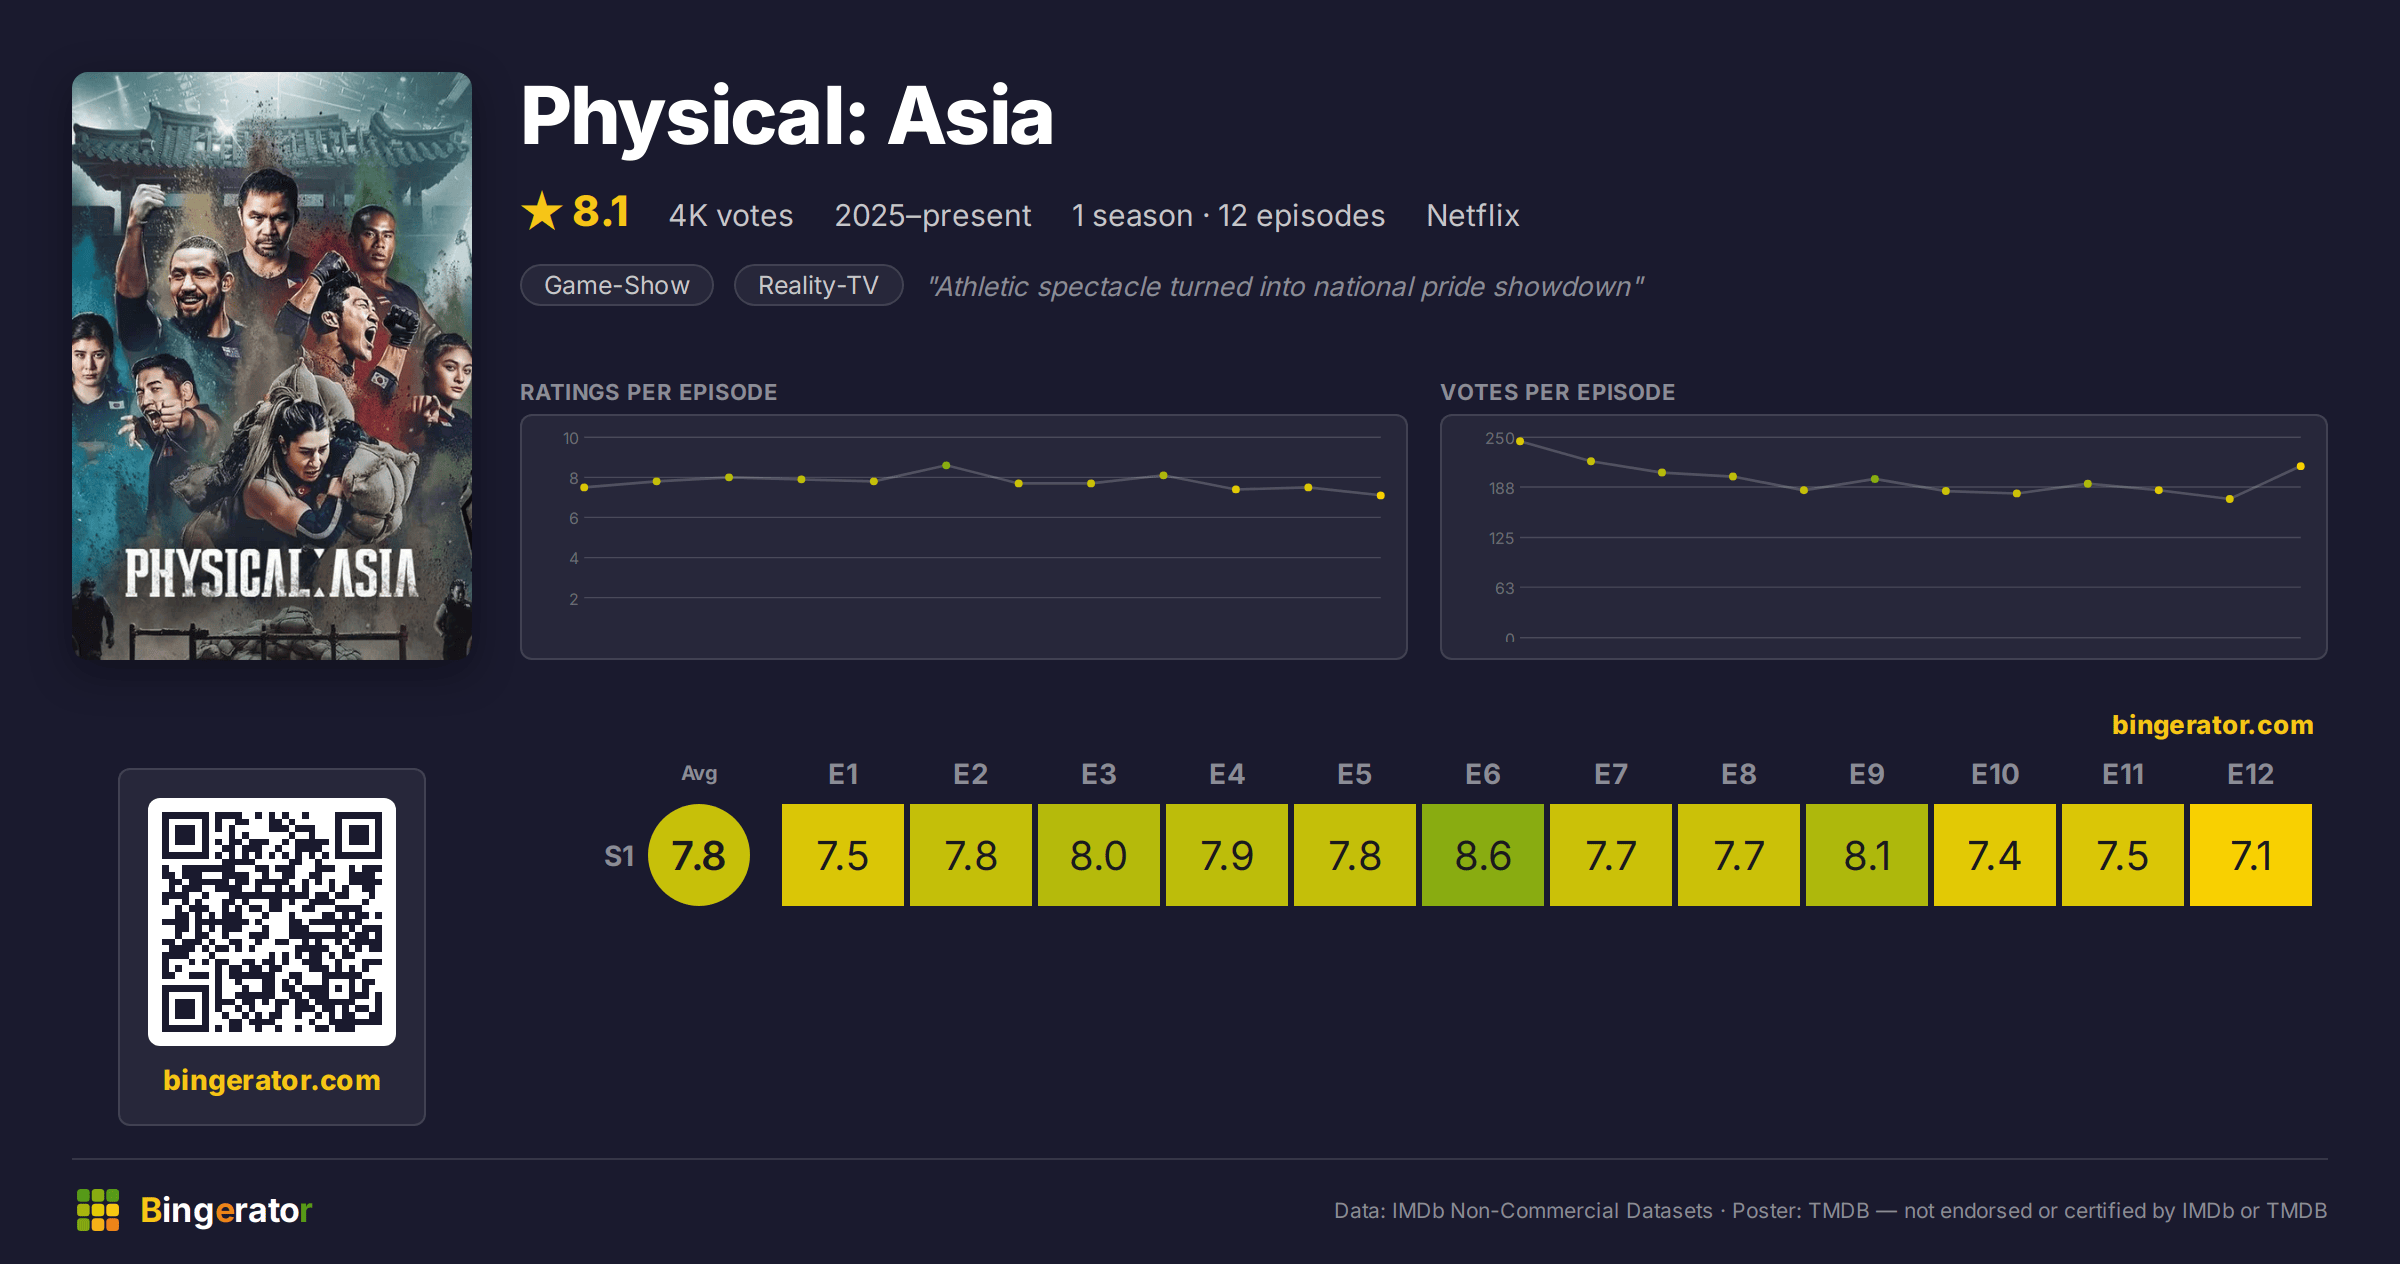This screenshot has height=1266, width=2400.
Task: Select the Reality-TV genre tag
Action: click(x=818, y=285)
